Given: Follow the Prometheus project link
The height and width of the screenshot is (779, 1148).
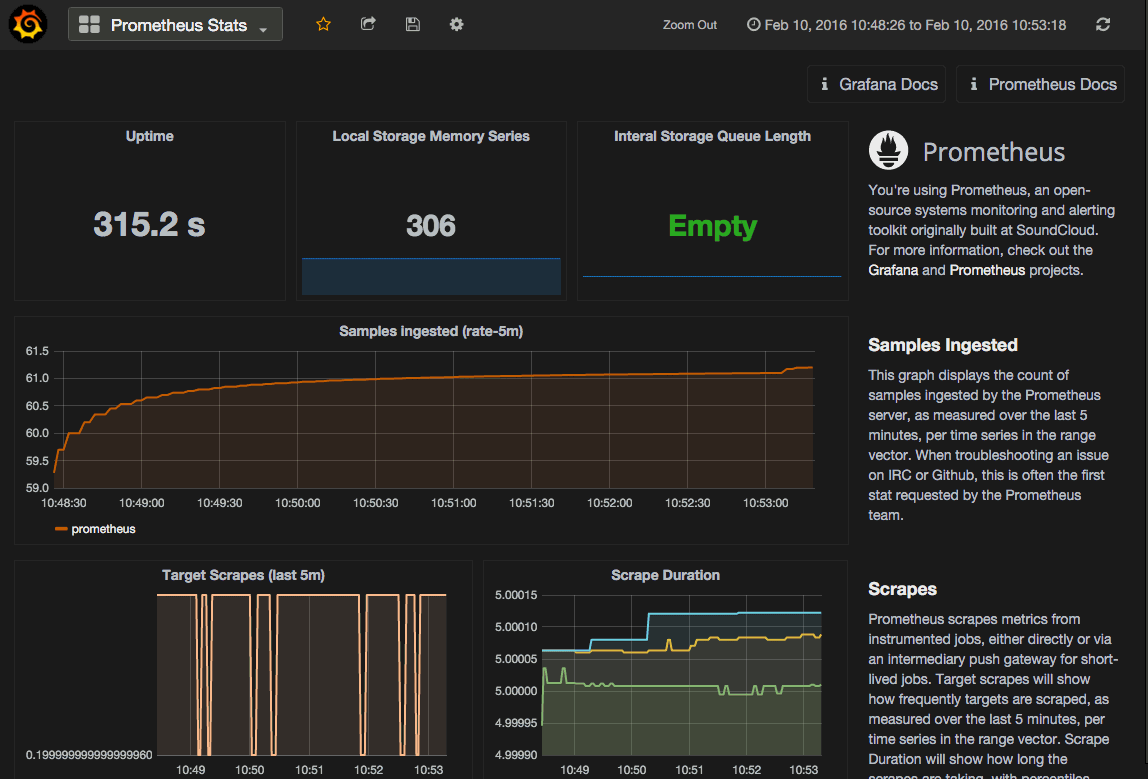Looking at the screenshot, I should pos(987,270).
